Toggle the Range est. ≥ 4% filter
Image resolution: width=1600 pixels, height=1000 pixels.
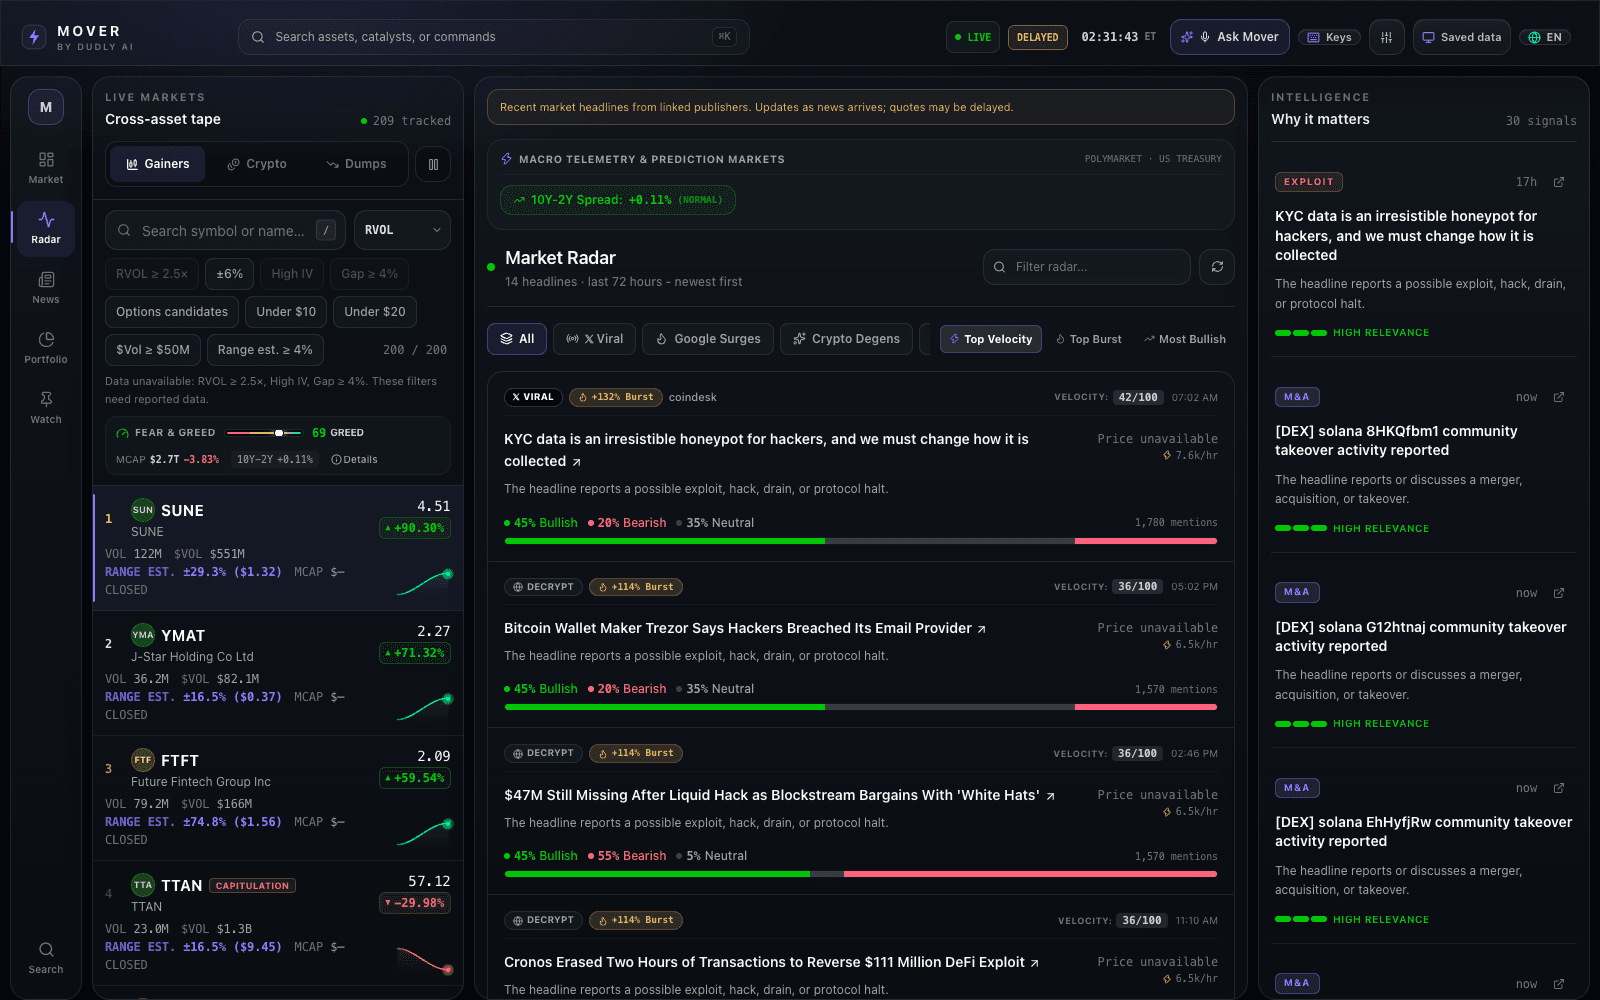click(x=265, y=350)
